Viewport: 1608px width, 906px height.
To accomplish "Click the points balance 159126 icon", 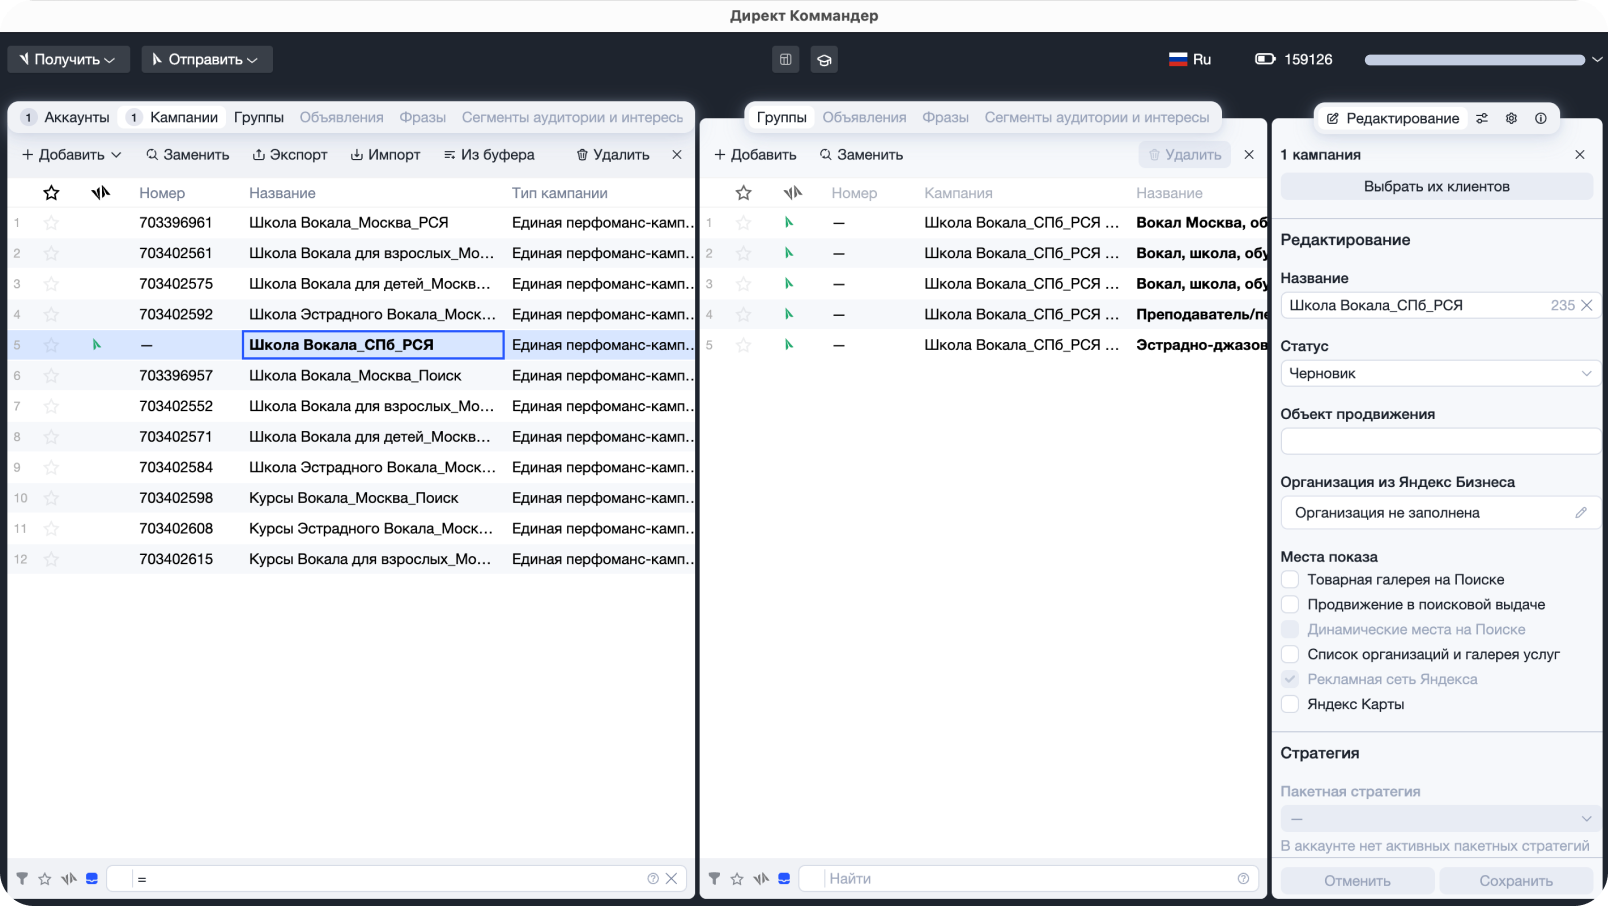I will click(x=1265, y=59).
